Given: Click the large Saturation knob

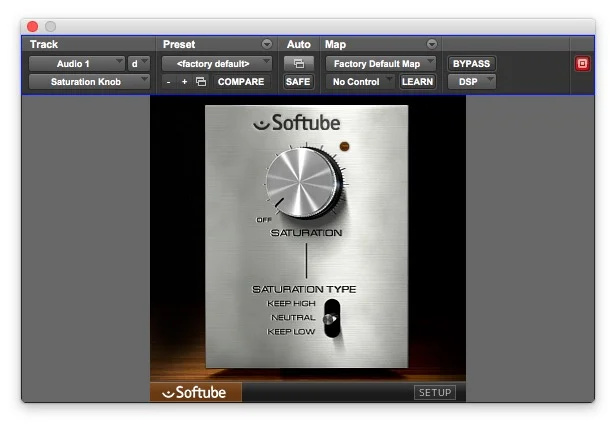Looking at the screenshot, I should point(302,183).
